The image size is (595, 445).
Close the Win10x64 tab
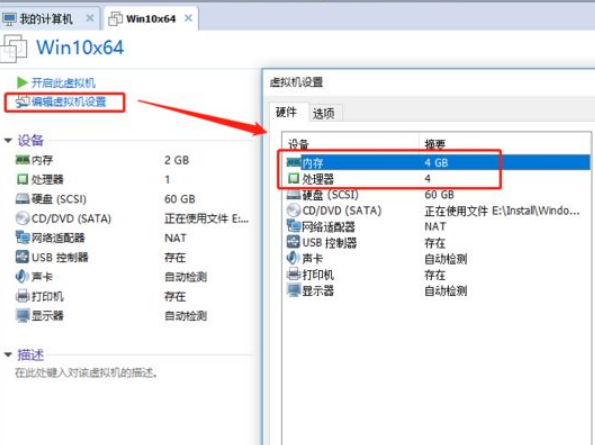(188, 18)
